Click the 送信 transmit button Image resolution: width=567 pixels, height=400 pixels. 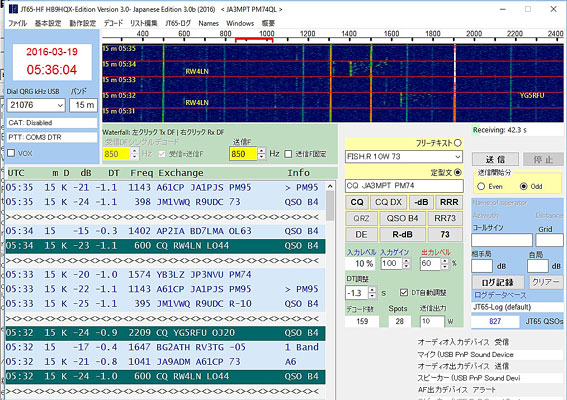pyautogui.click(x=495, y=159)
